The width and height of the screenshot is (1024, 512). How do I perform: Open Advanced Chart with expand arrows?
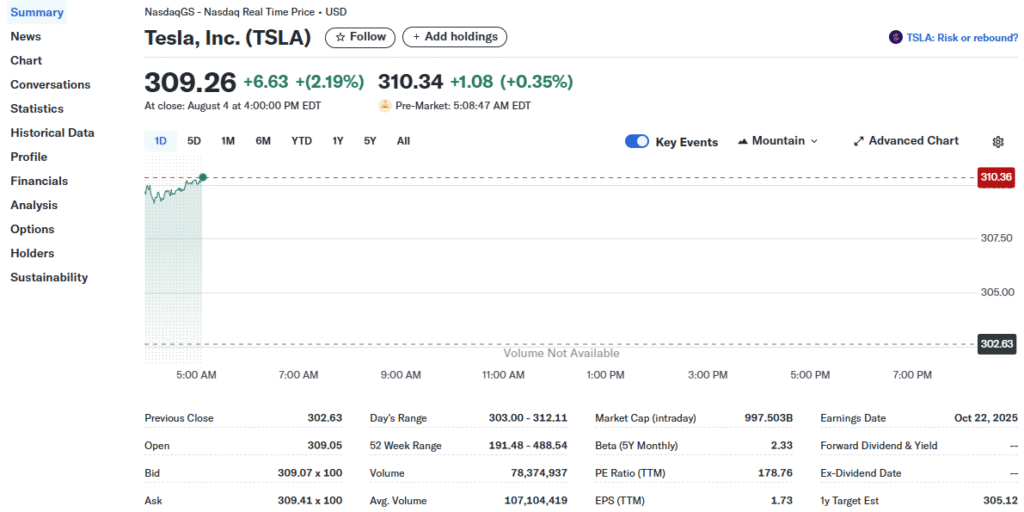906,141
